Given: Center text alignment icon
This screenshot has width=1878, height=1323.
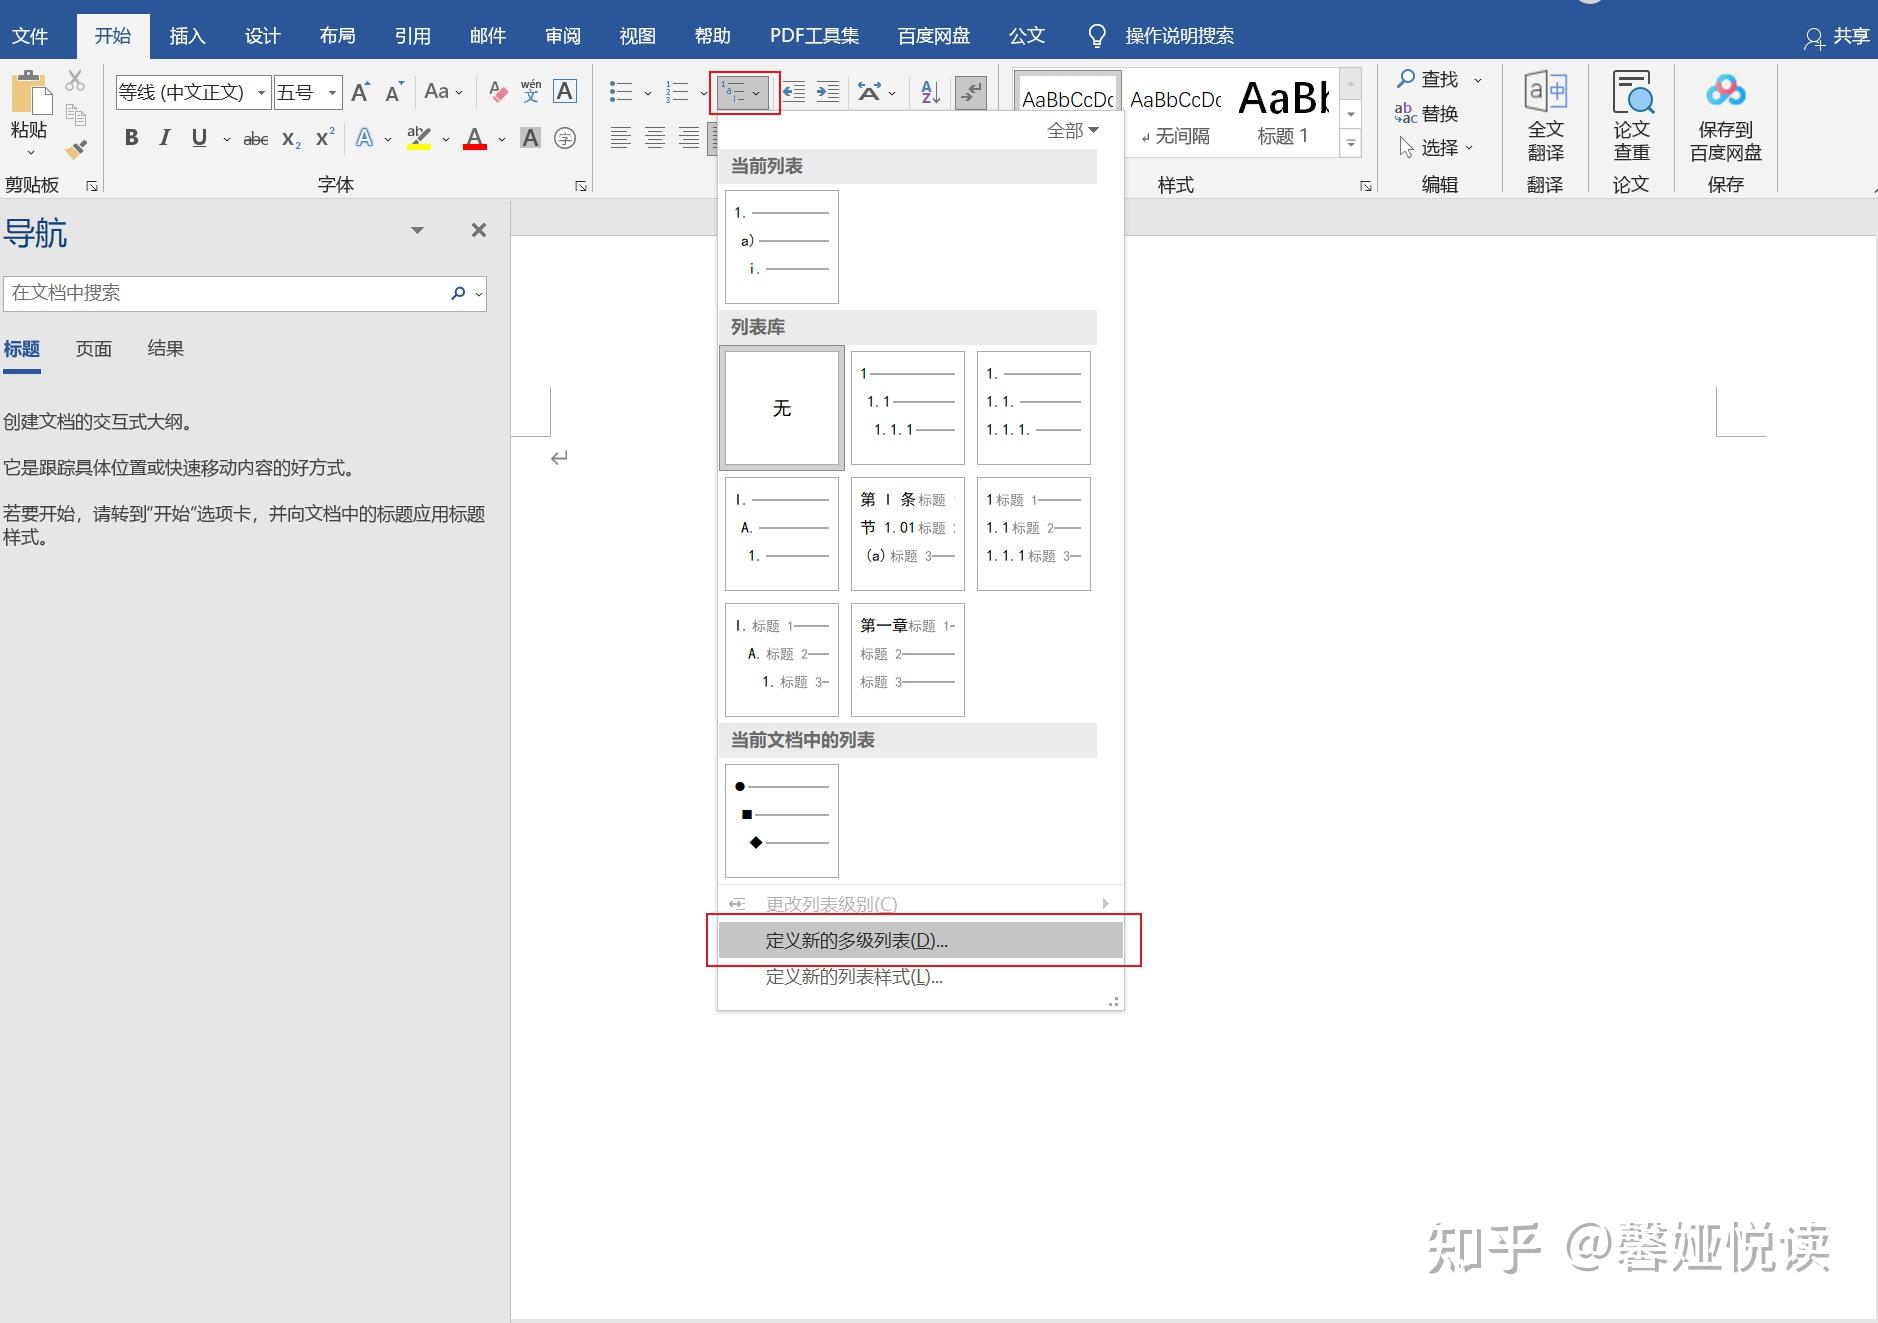Looking at the screenshot, I should [655, 138].
